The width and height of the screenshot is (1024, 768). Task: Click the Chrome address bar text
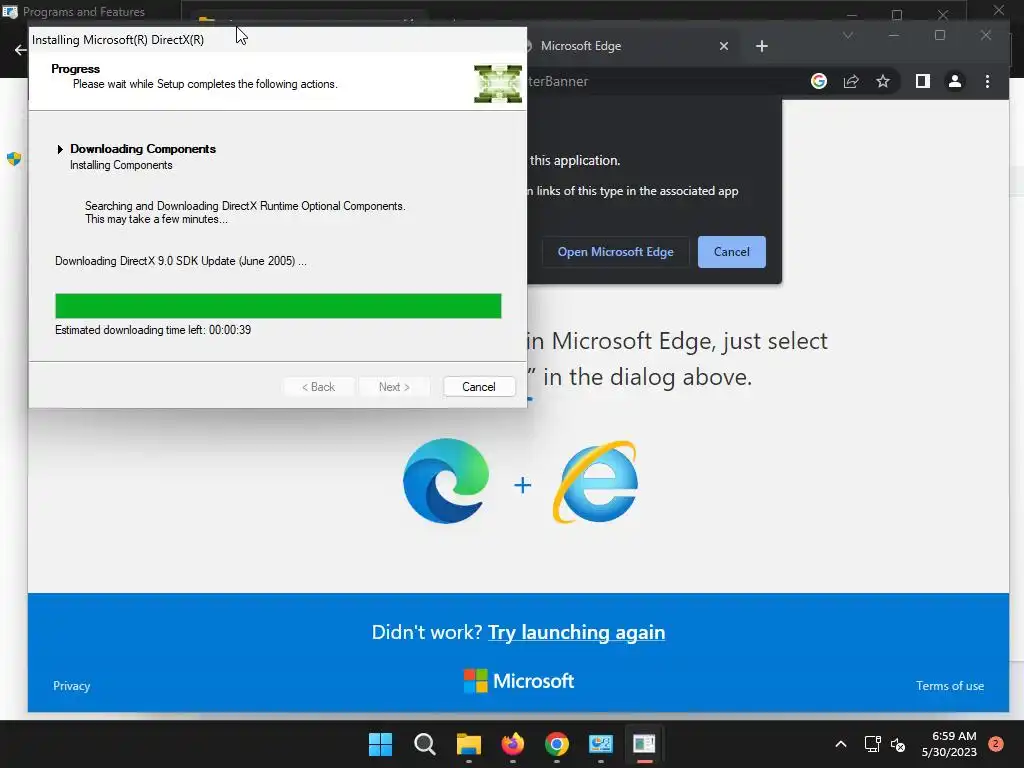pyautogui.click(x=558, y=81)
